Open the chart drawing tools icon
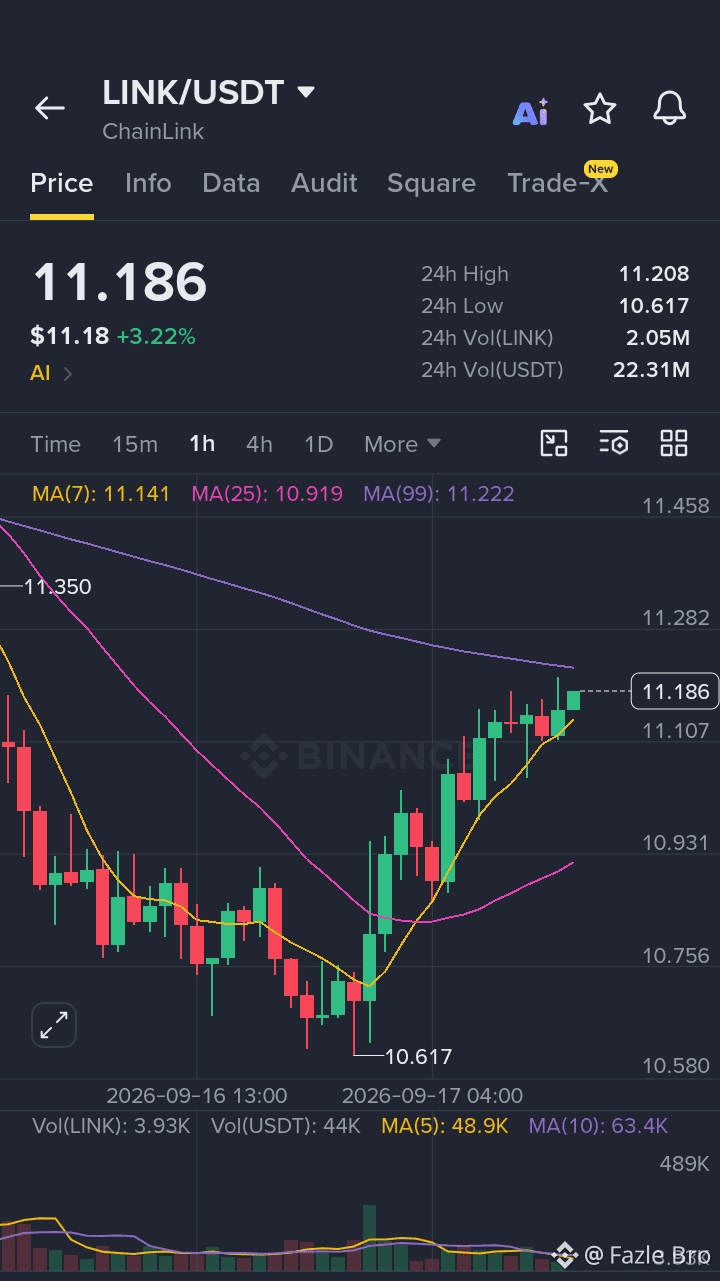This screenshot has width=720, height=1281. tap(554, 443)
